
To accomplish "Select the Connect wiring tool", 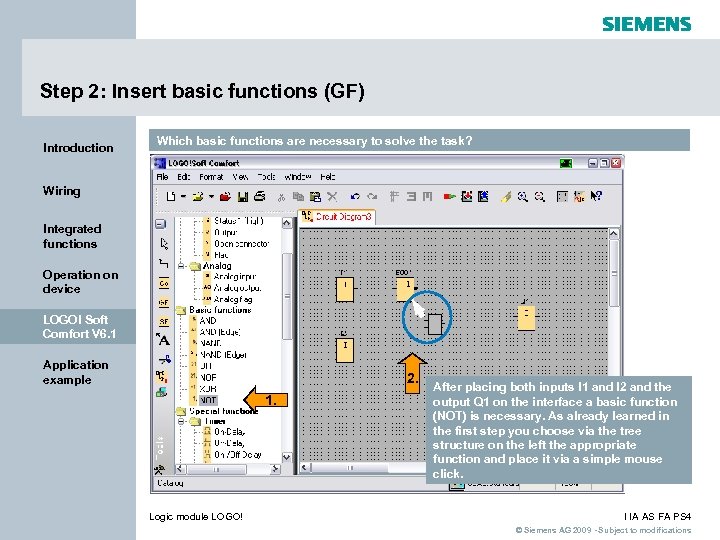I will [163, 263].
